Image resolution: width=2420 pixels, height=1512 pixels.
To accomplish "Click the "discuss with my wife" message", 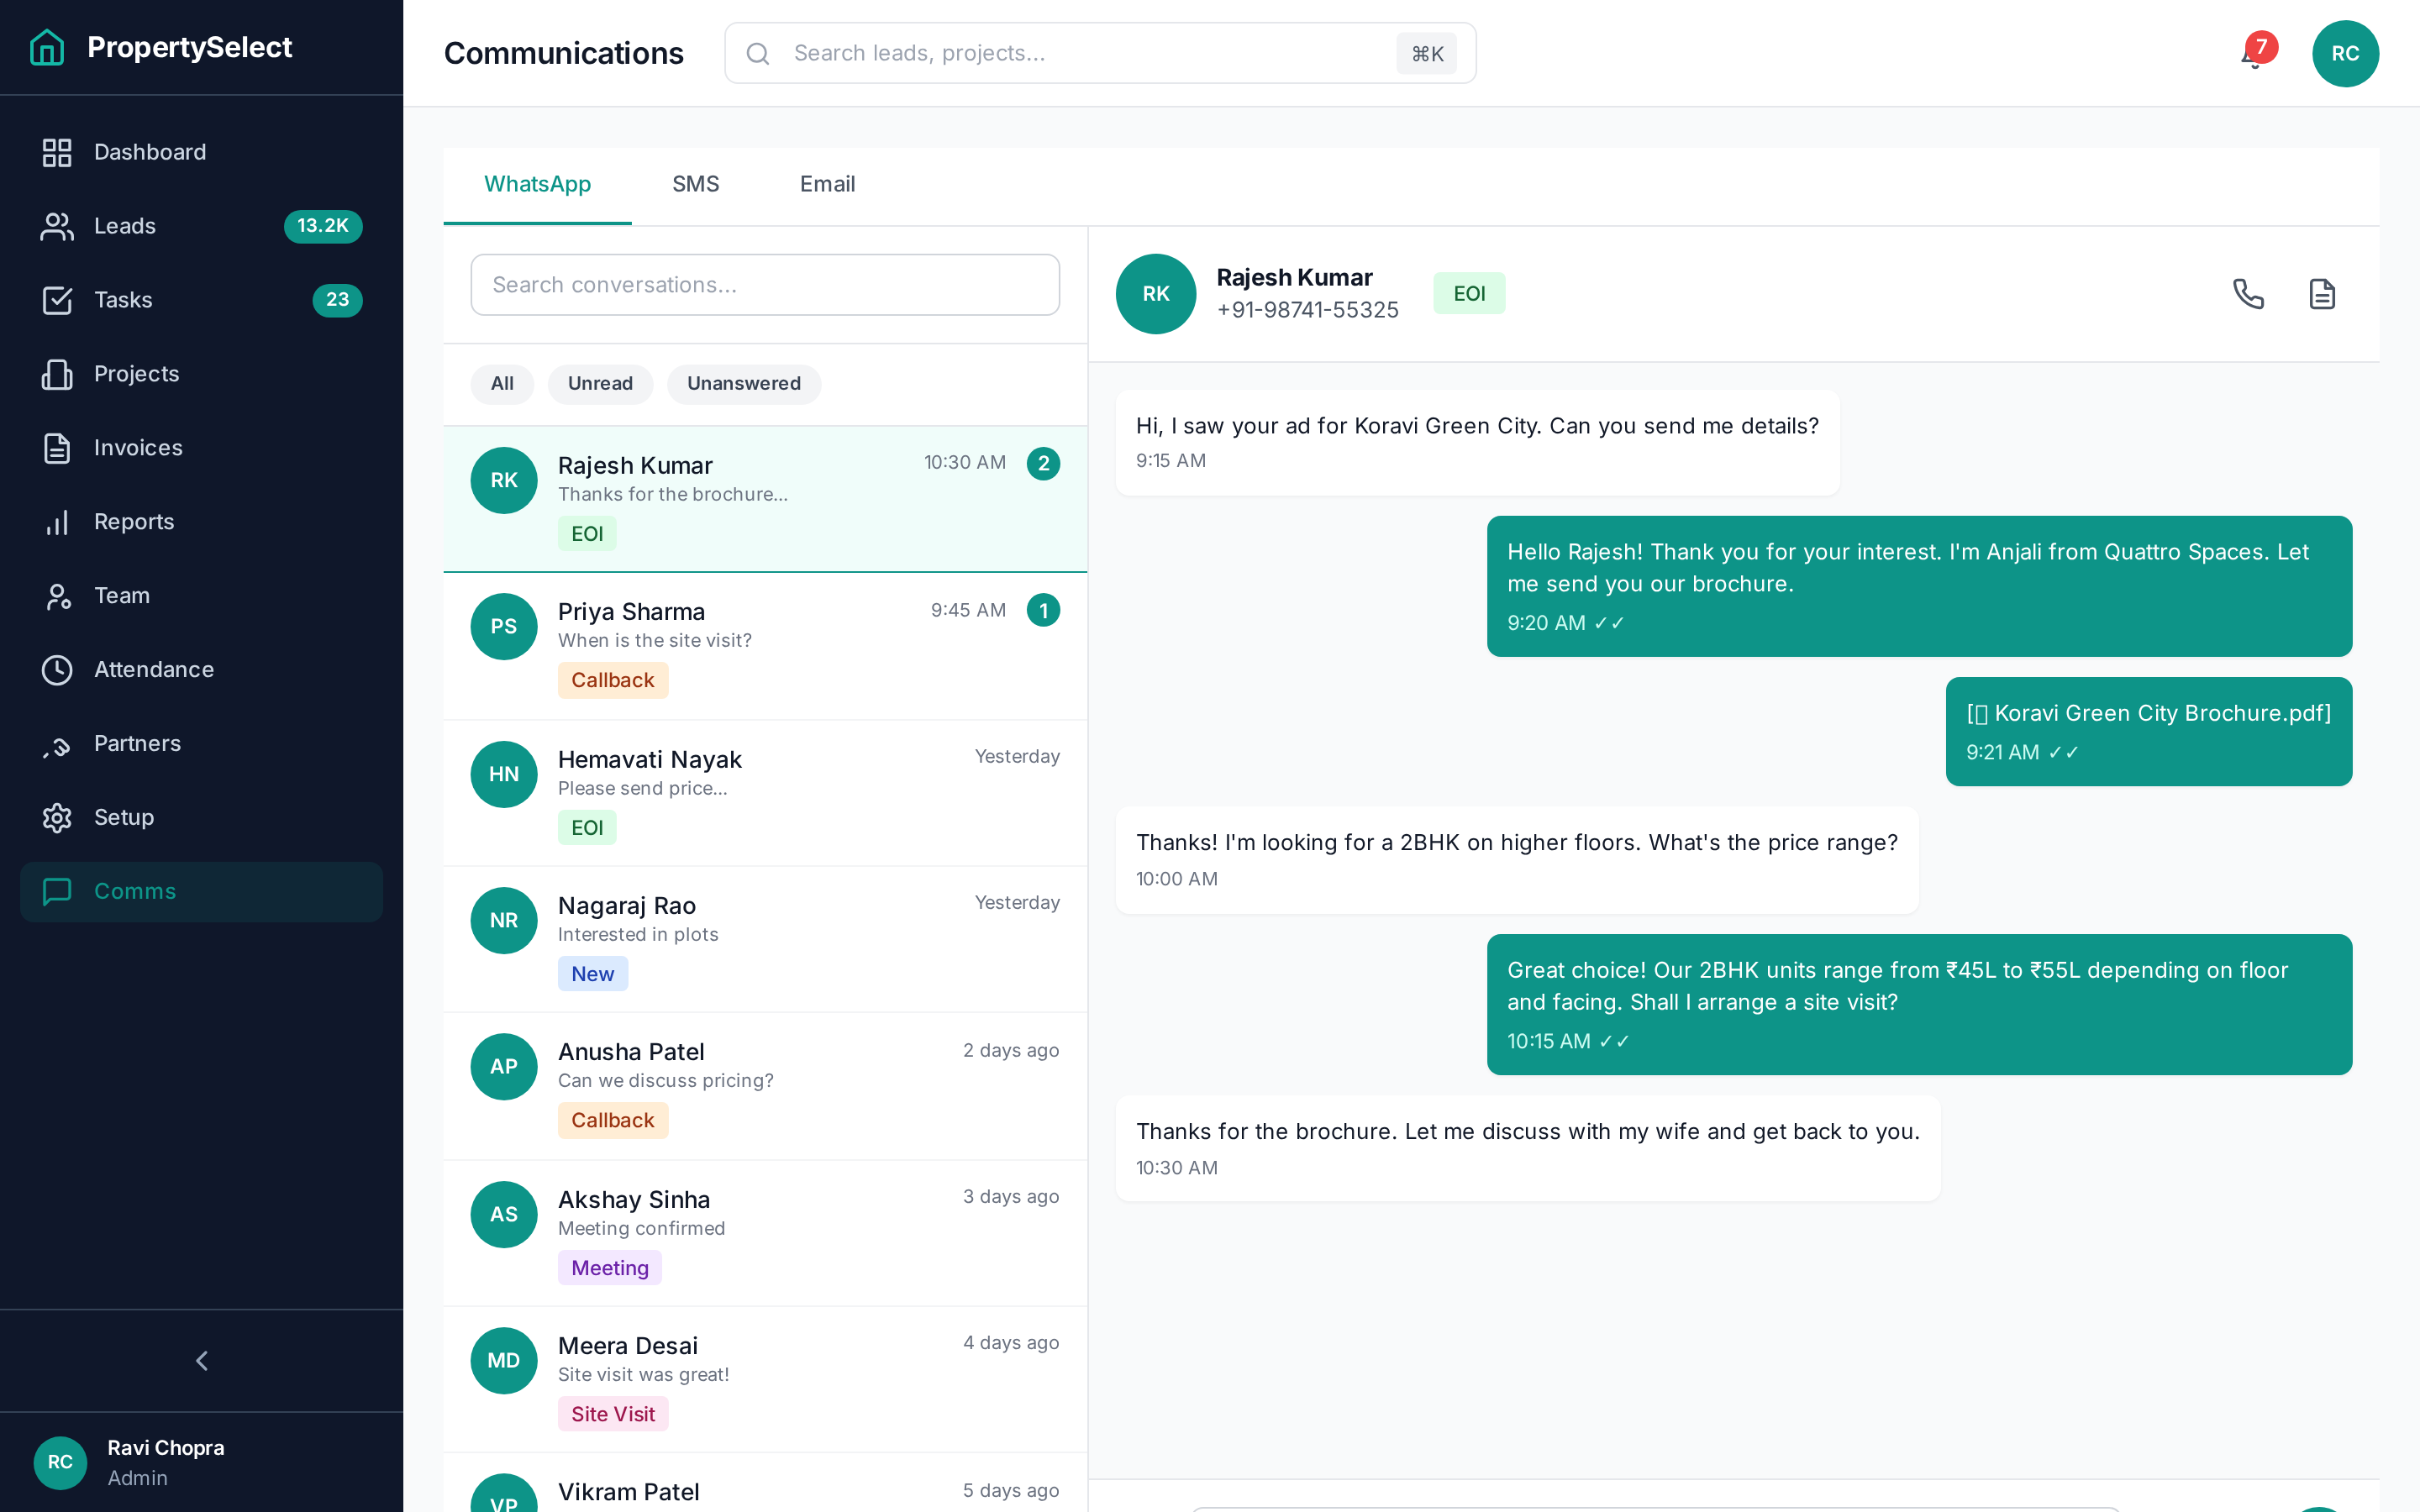I will point(1528,1149).
